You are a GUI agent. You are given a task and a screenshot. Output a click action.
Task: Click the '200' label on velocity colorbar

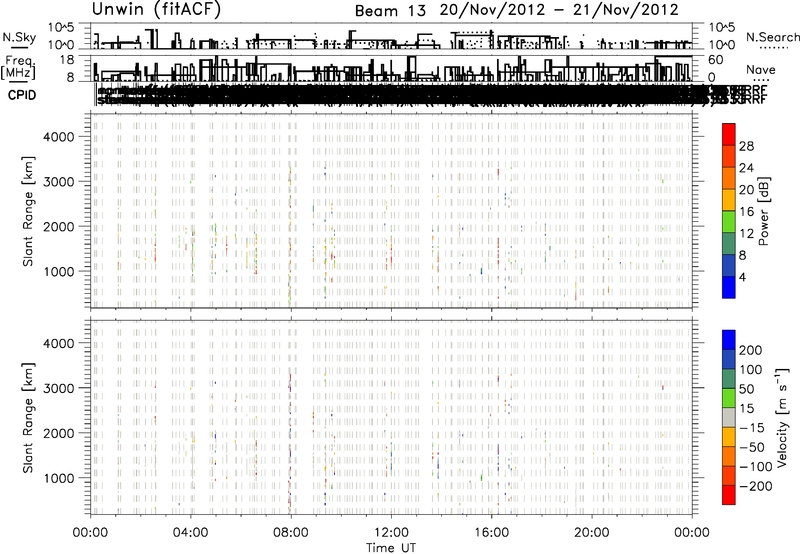tap(751, 350)
